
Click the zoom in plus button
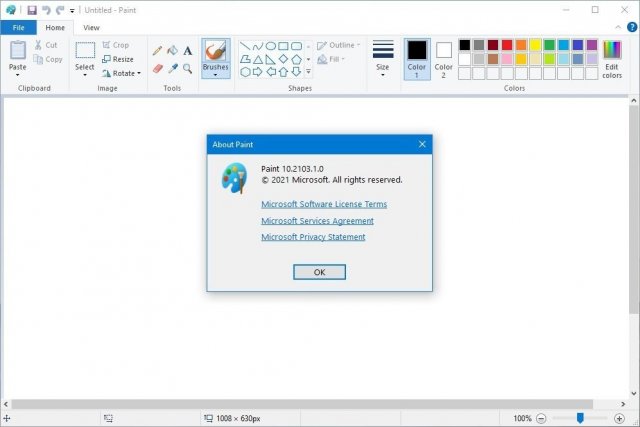coord(619,418)
